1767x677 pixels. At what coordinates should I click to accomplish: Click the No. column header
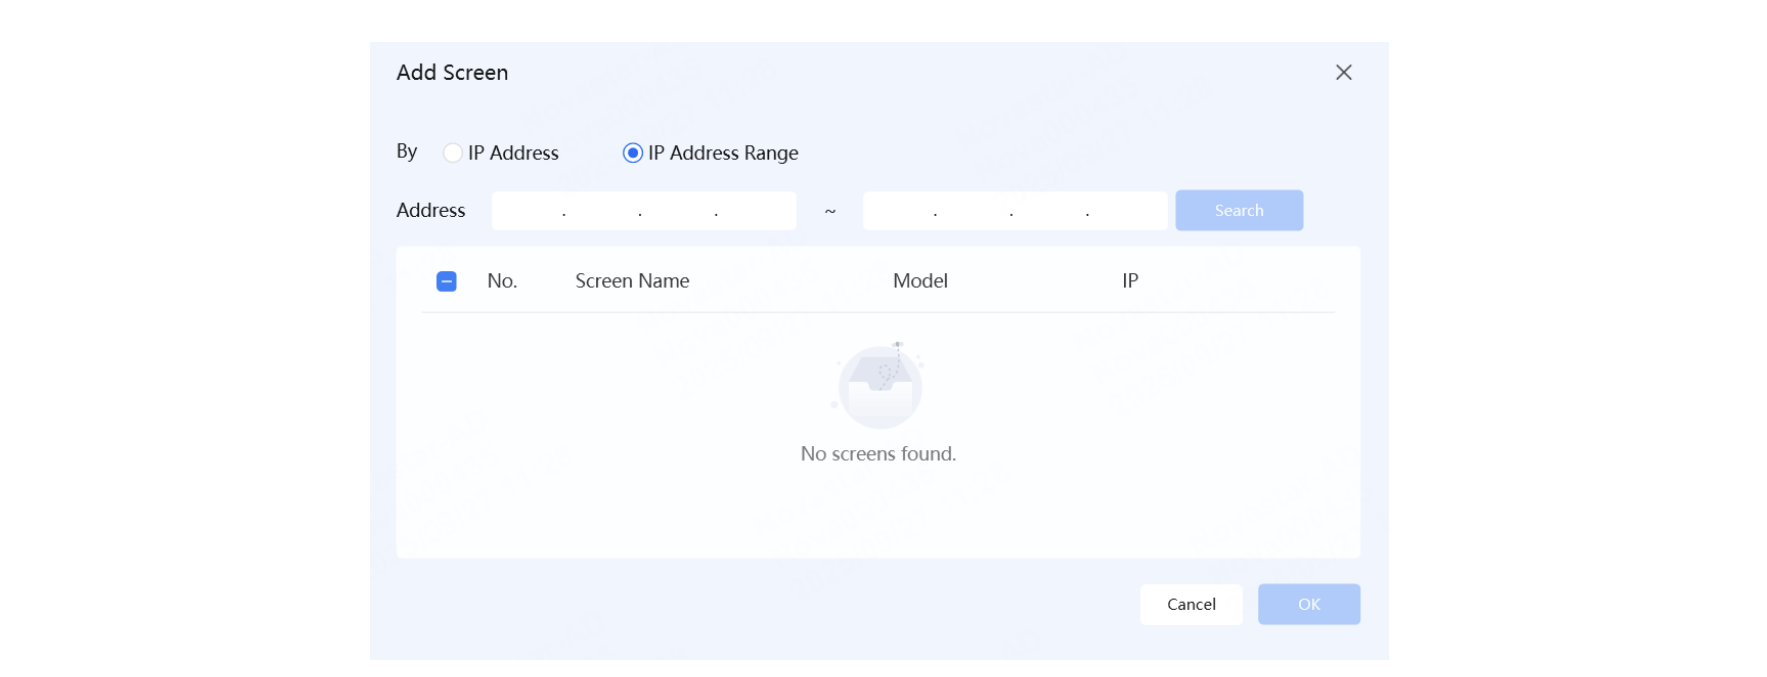click(x=502, y=281)
